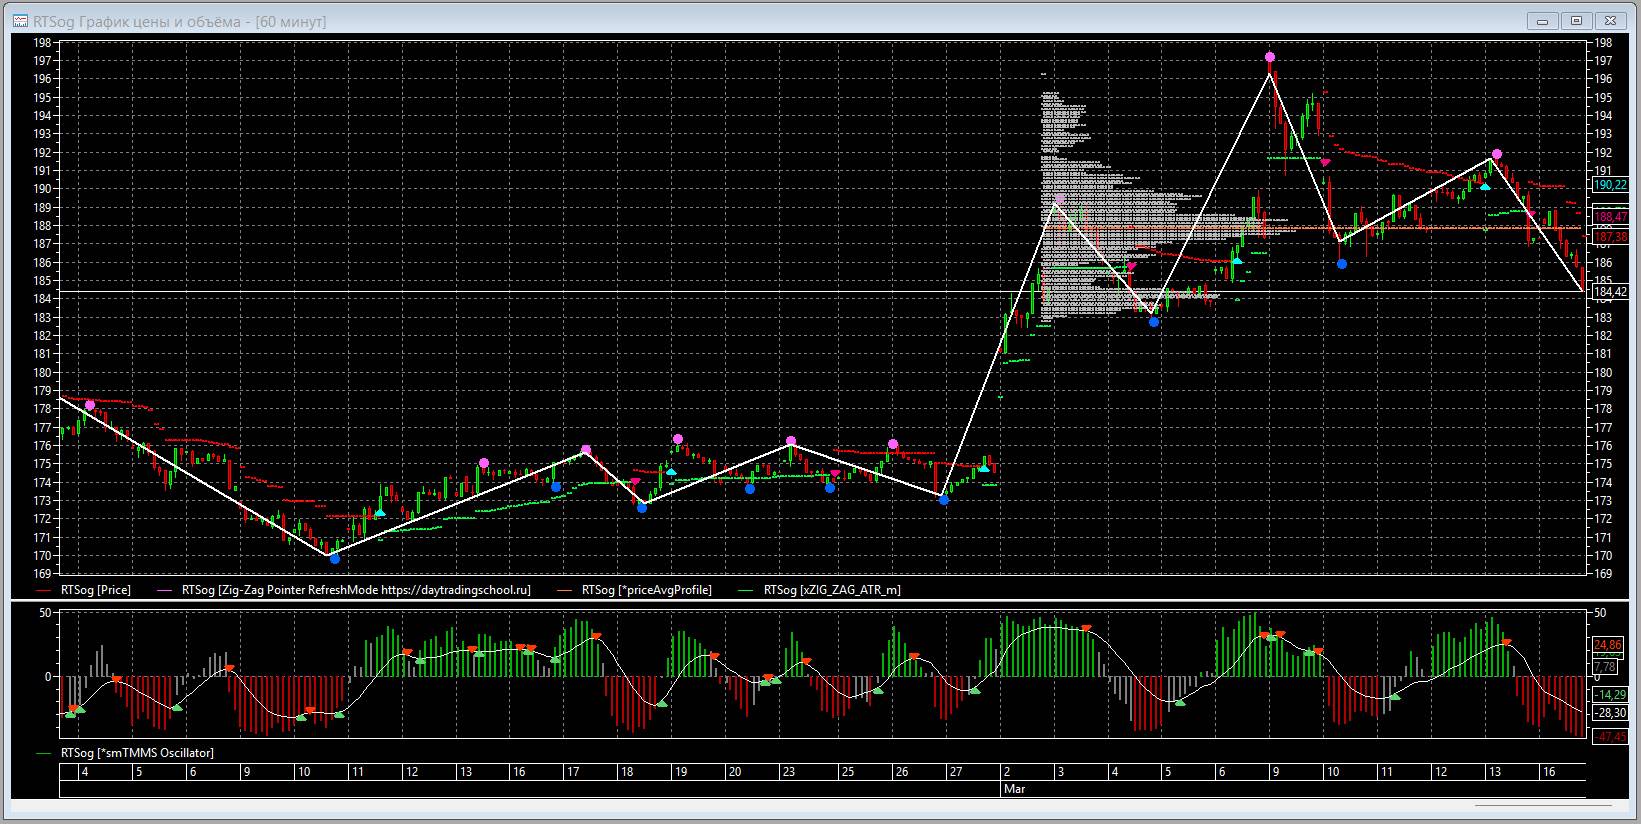This screenshot has height=824, width=1641.
Task: Click the -28,30 oscillator value label
Action: (x=1610, y=712)
